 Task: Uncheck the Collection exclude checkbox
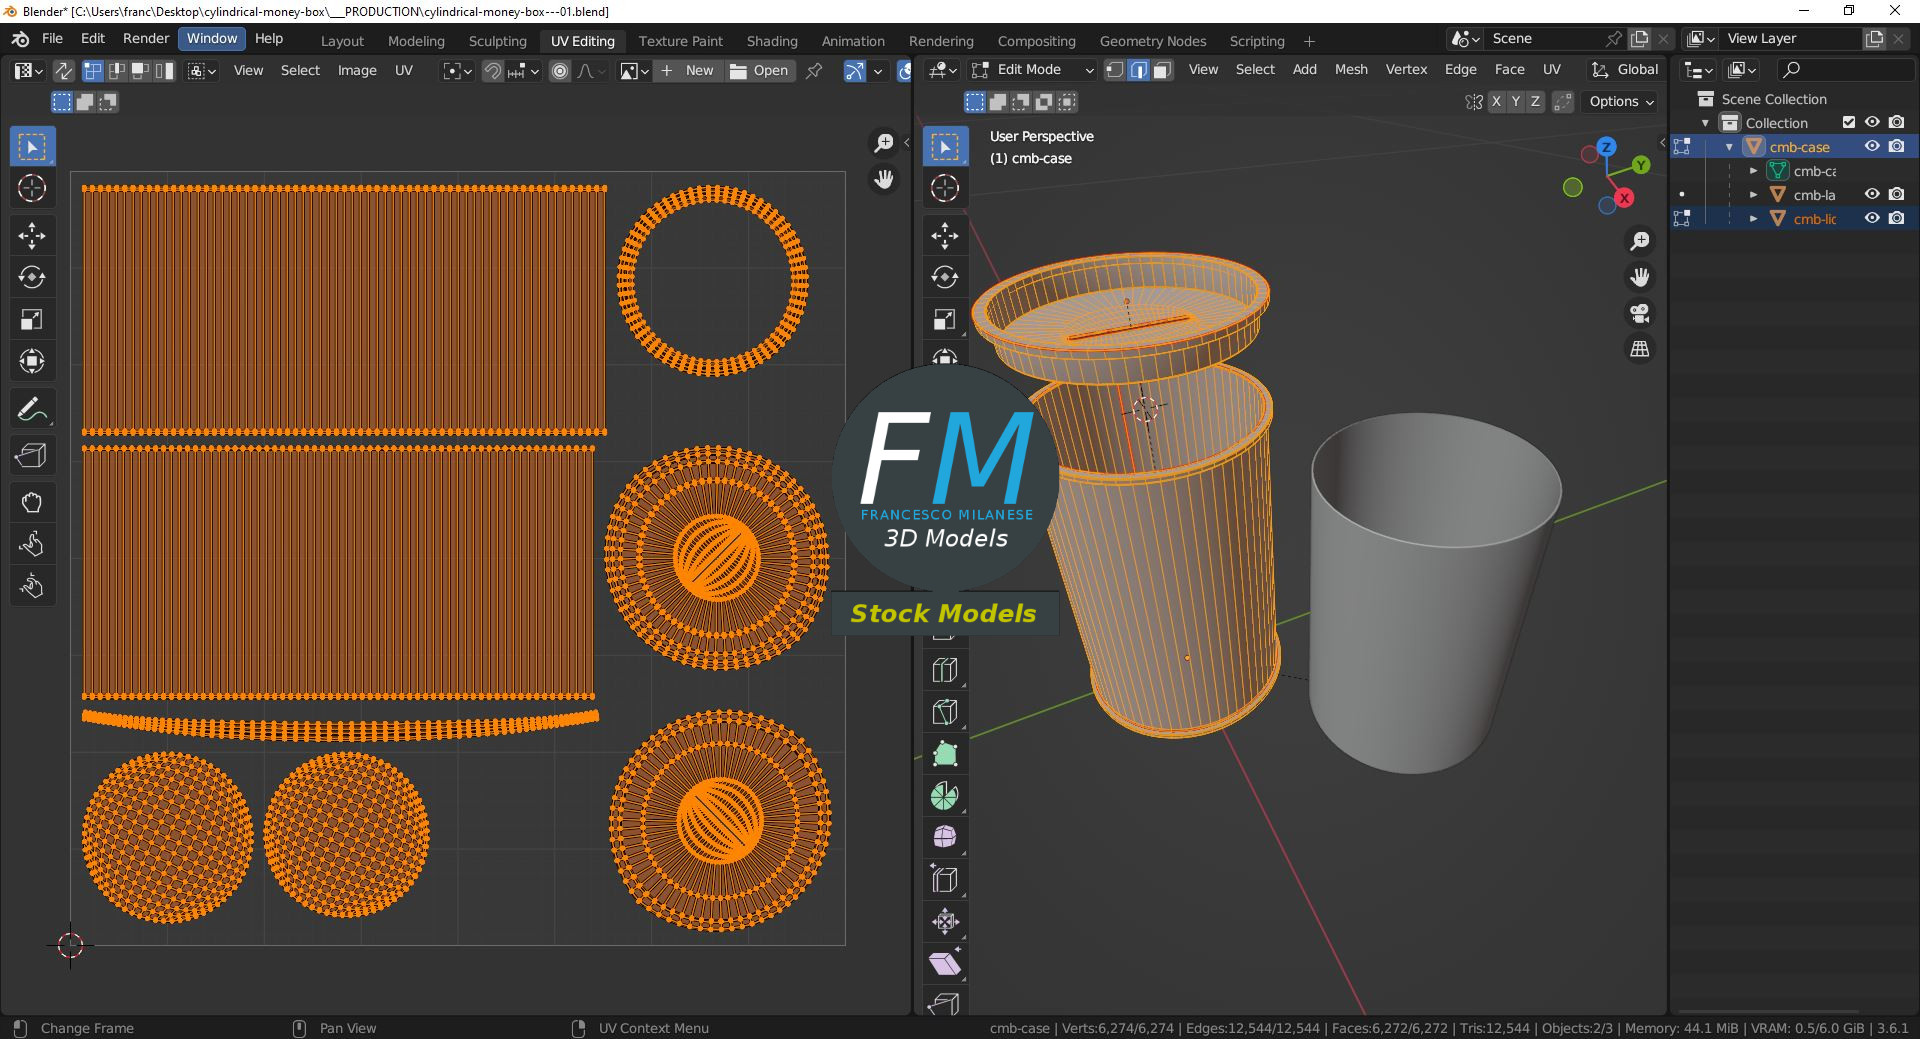tap(1849, 122)
